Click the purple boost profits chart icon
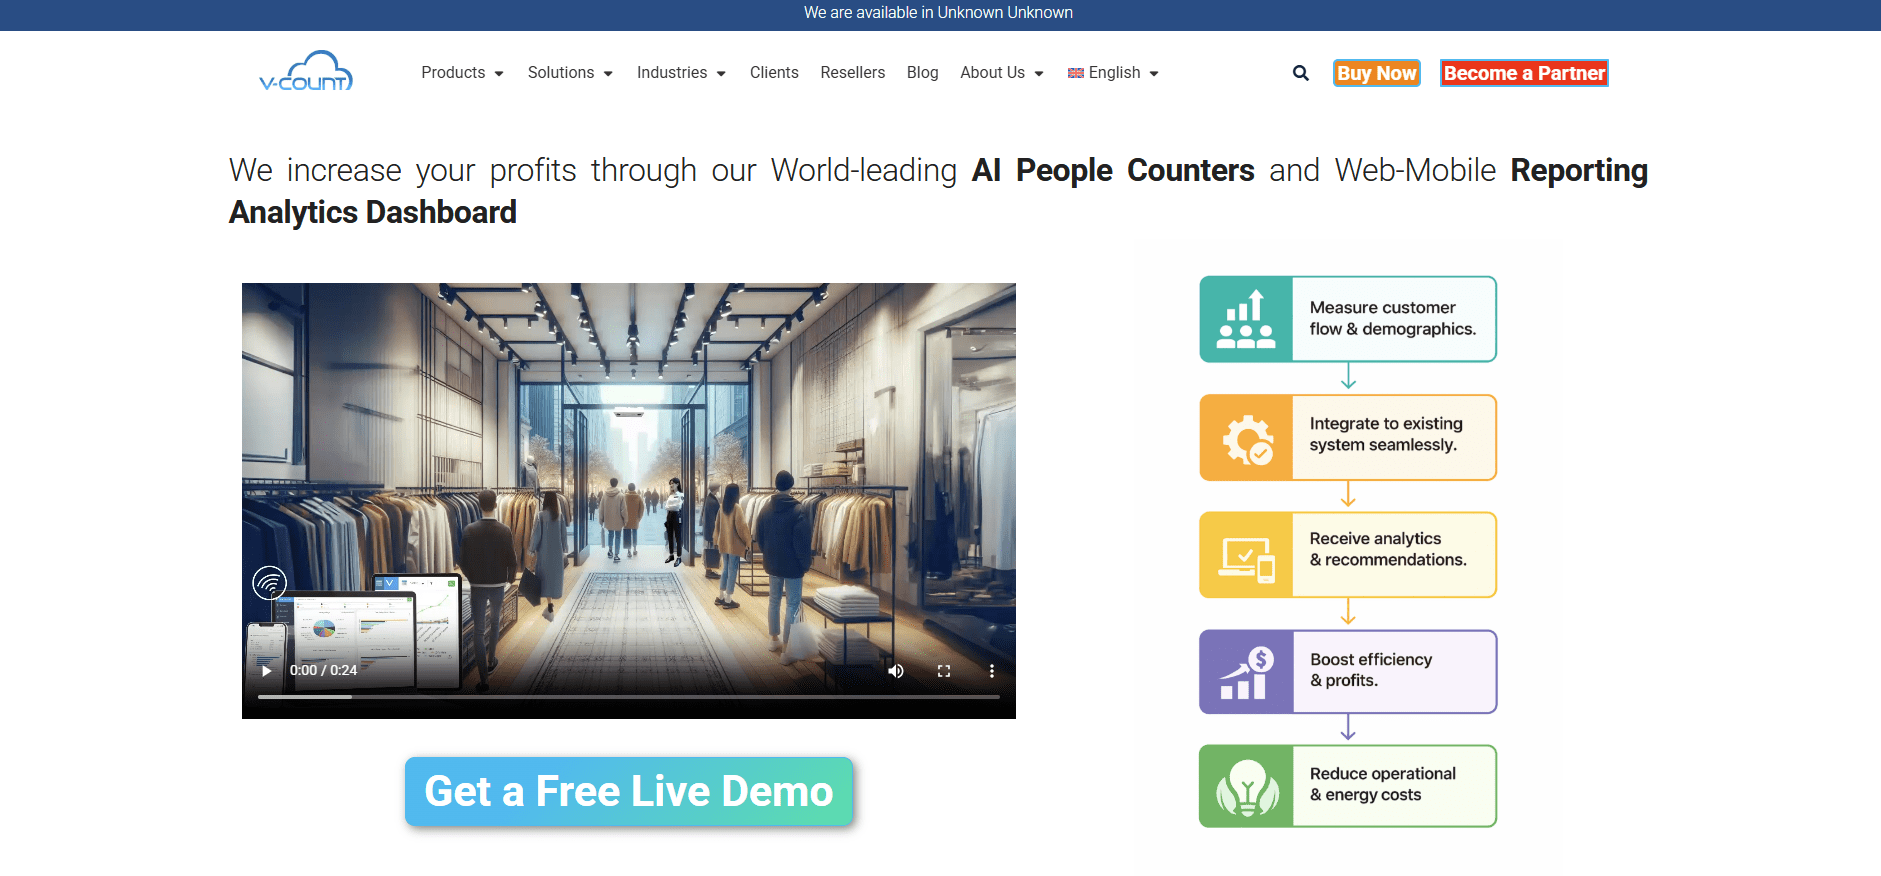The width and height of the screenshot is (1881, 876). coord(1246,672)
